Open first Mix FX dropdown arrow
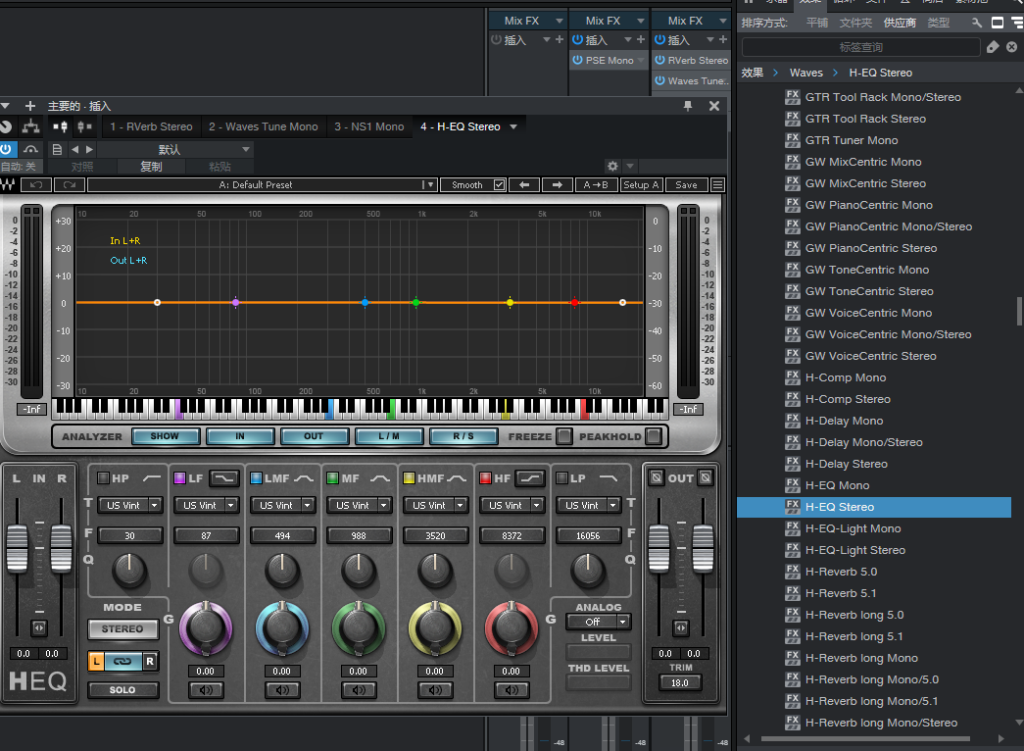The width and height of the screenshot is (1024, 751). (559, 21)
